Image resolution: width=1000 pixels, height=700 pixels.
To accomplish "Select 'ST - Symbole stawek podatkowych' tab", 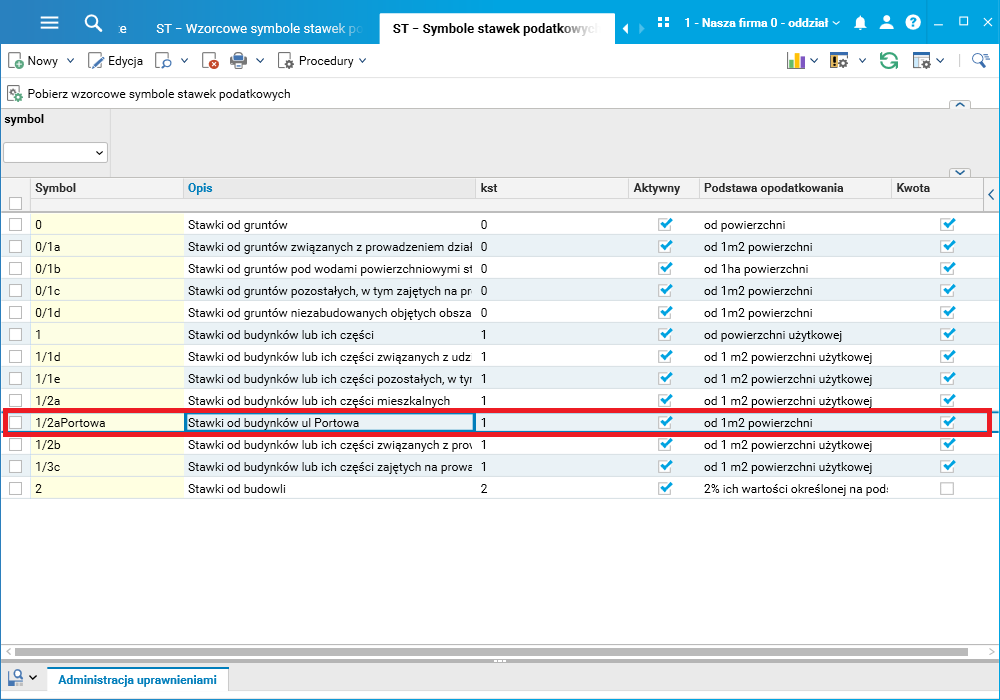I will (x=496, y=29).
